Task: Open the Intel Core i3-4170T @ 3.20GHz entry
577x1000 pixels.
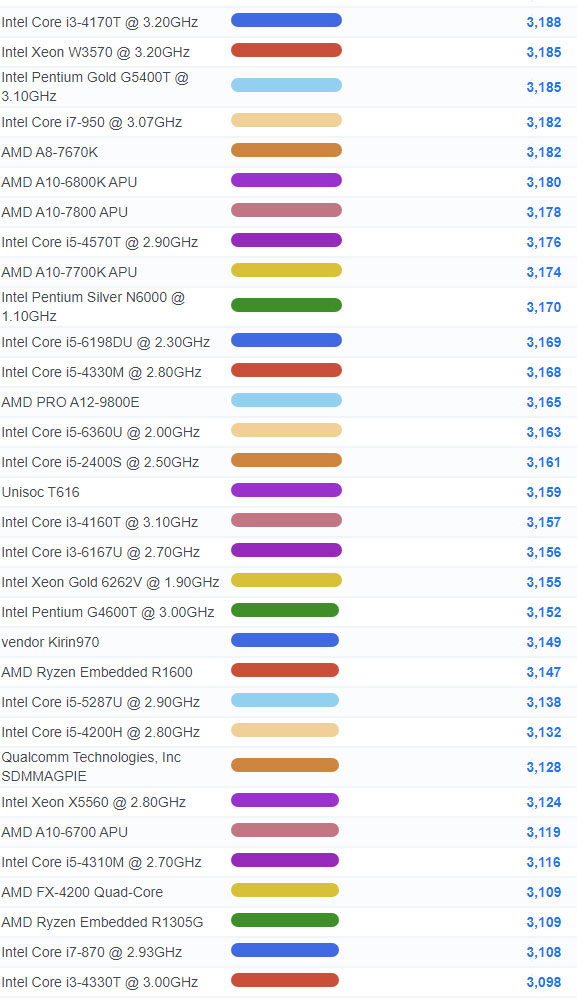Action: (x=99, y=22)
